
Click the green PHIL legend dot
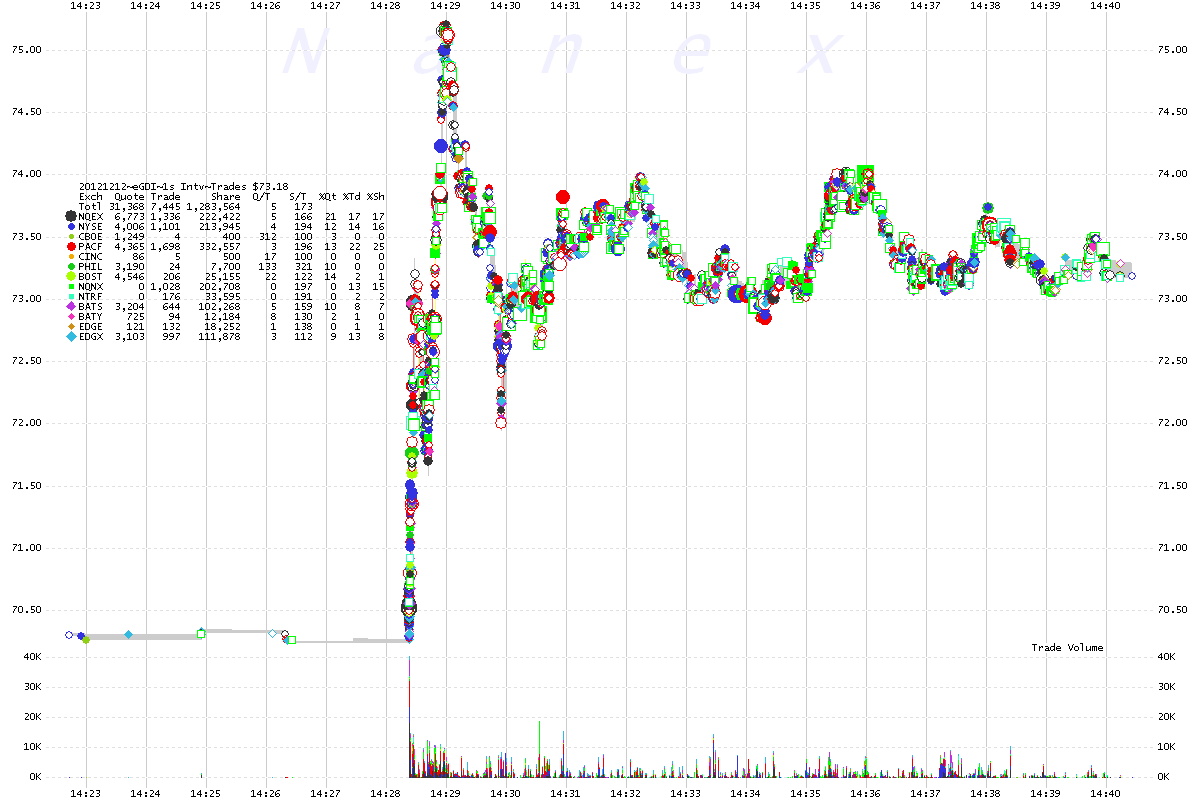(70, 266)
